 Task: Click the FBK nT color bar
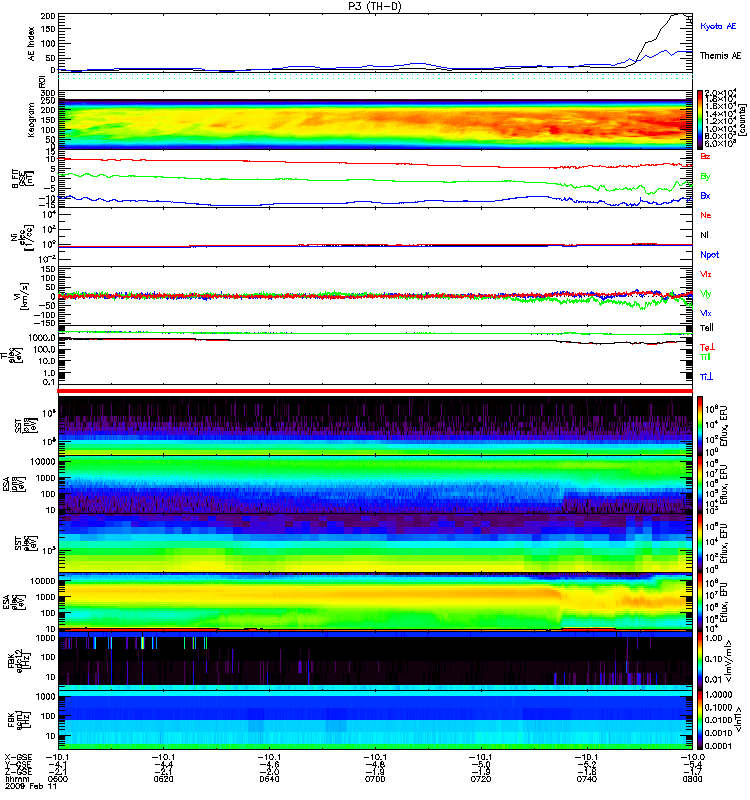pos(700,720)
